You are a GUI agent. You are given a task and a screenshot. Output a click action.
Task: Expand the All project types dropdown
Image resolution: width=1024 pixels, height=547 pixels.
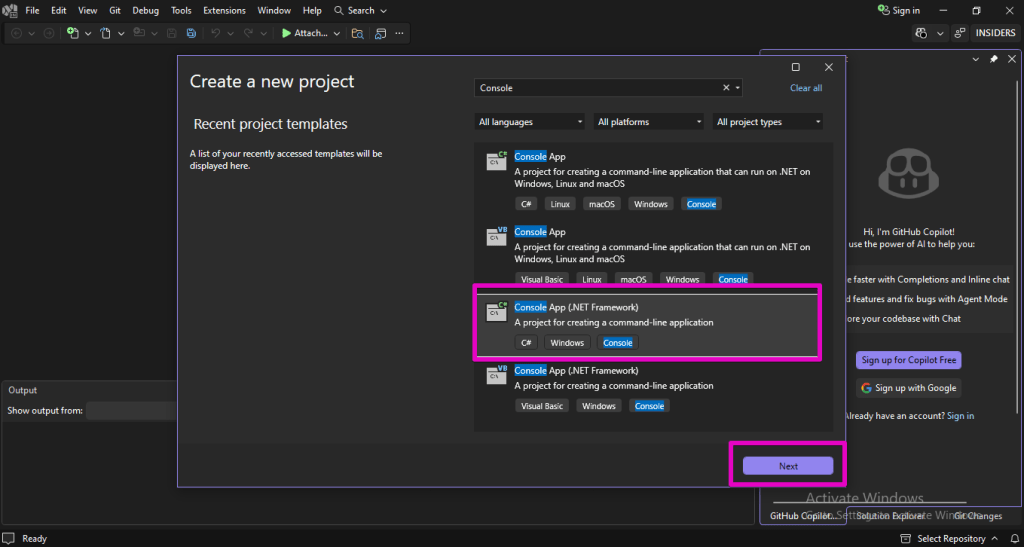[768, 122]
